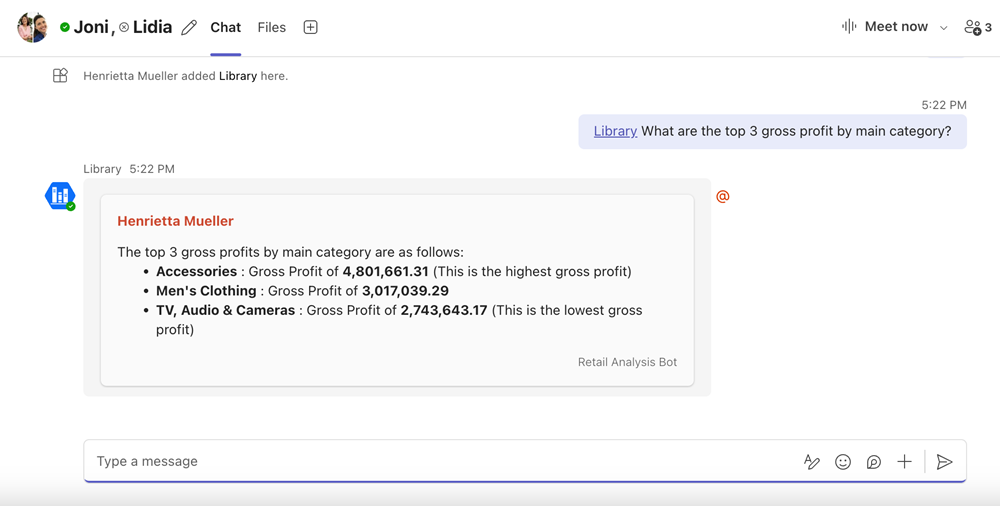Open the participants list showing 3 people
Image resolution: width=1000 pixels, height=506 pixels.
[x=977, y=27]
